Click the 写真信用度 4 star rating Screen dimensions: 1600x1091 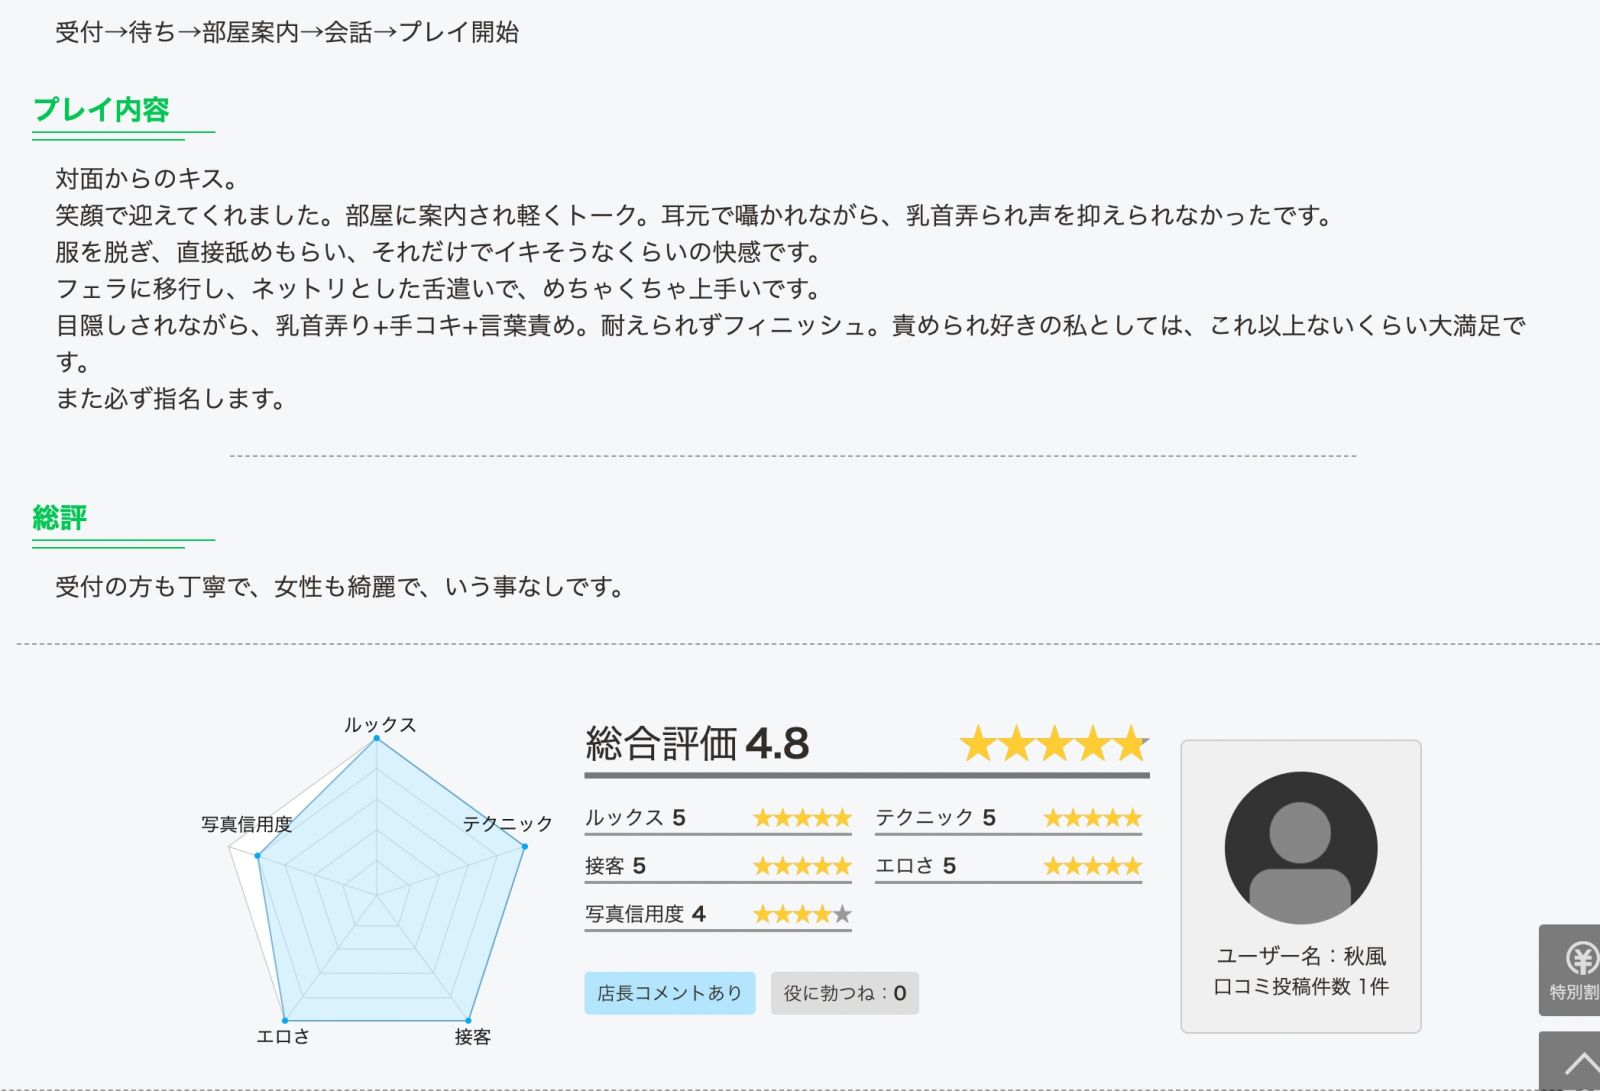pyautogui.click(x=802, y=914)
